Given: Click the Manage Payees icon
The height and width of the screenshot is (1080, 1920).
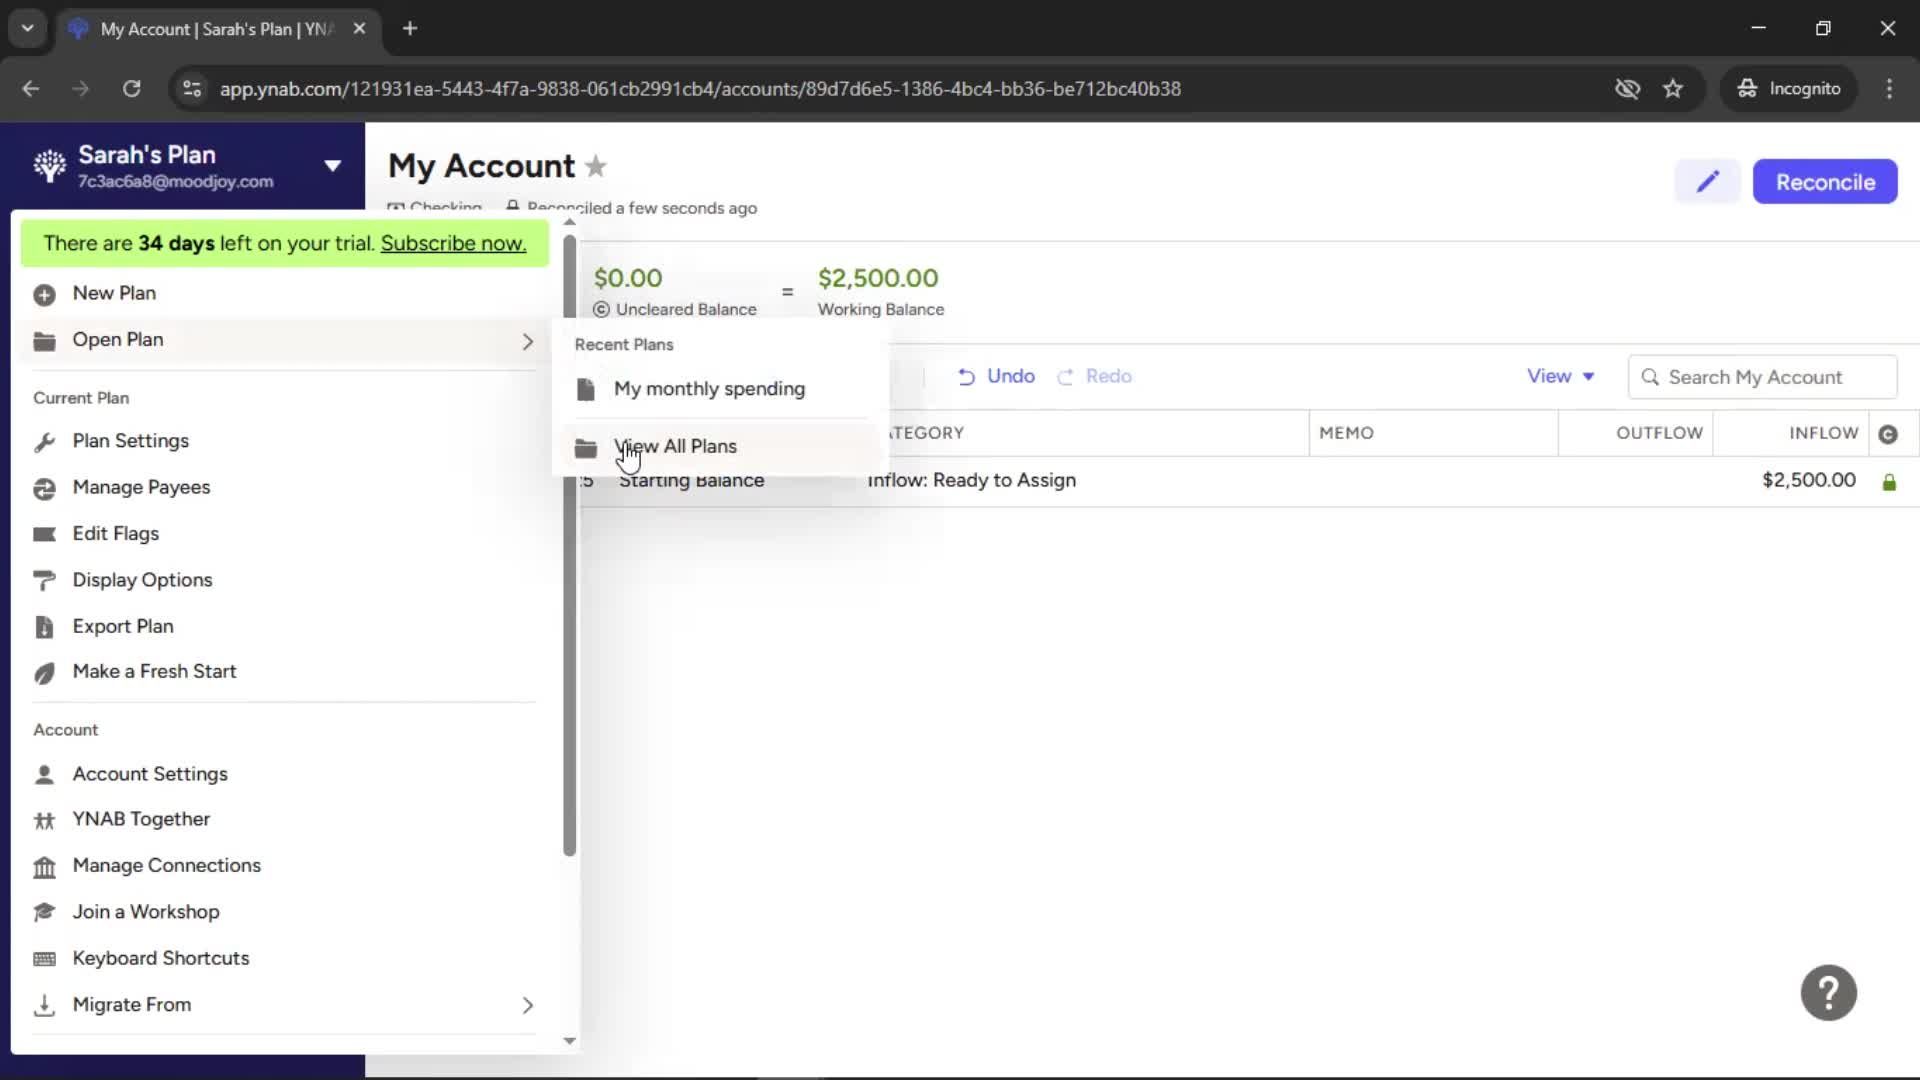Looking at the screenshot, I should [44, 488].
